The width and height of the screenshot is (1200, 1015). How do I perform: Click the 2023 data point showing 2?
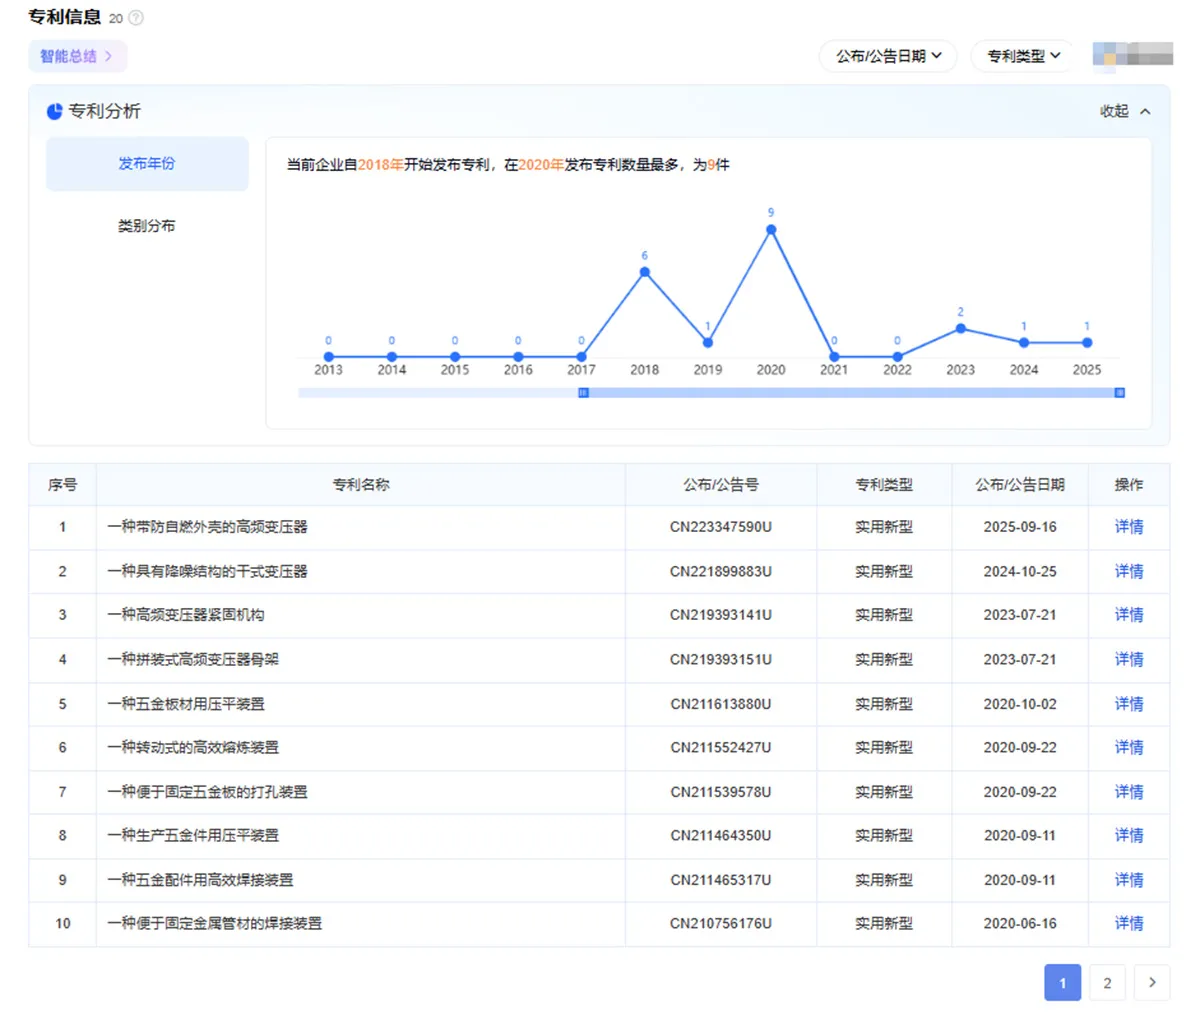[x=960, y=328]
